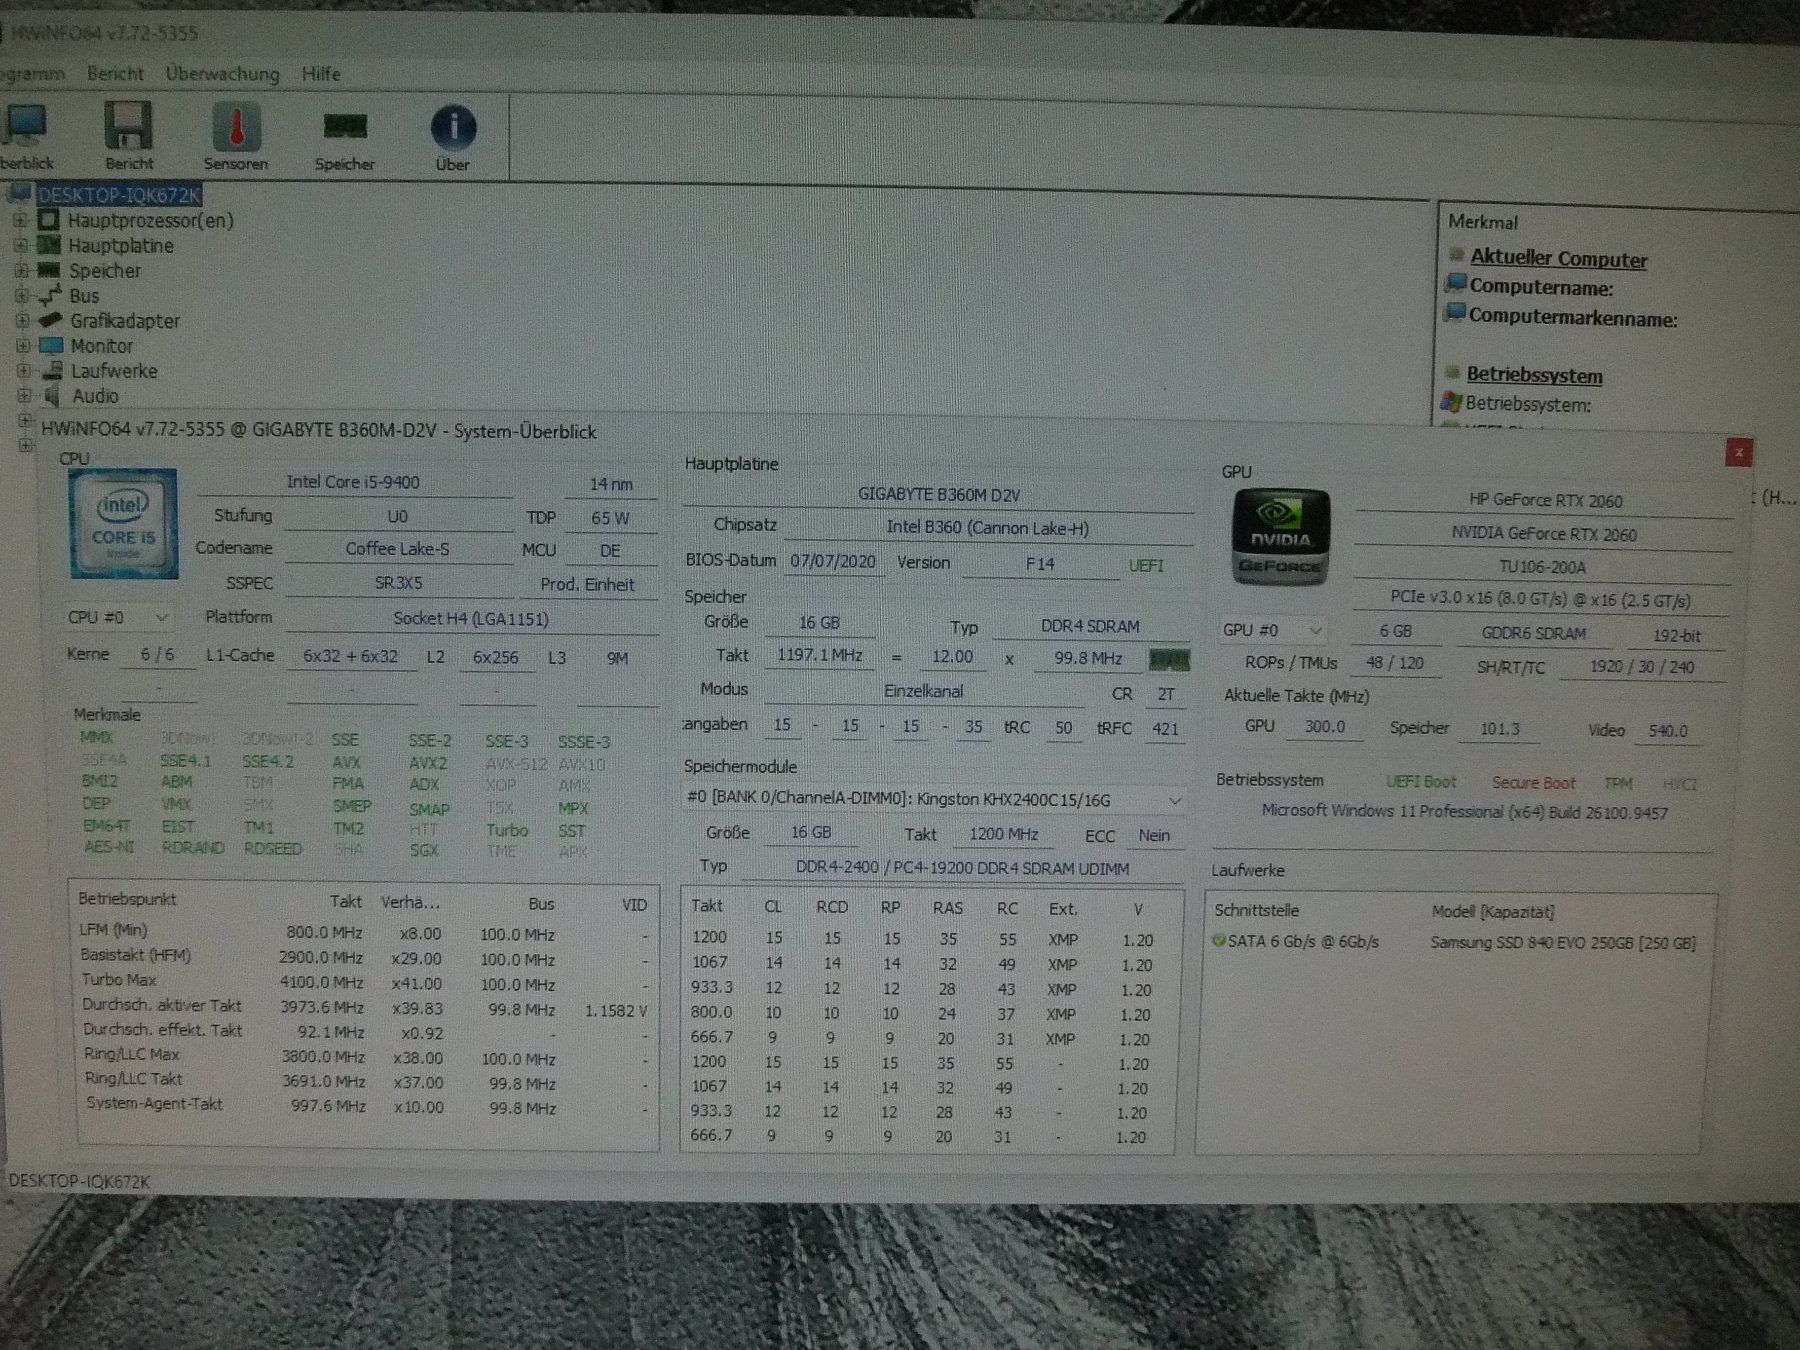Image resolution: width=1800 pixels, height=1350 pixels.
Task: Expand the Speicher tree node
Action: click(x=21, y=270)
